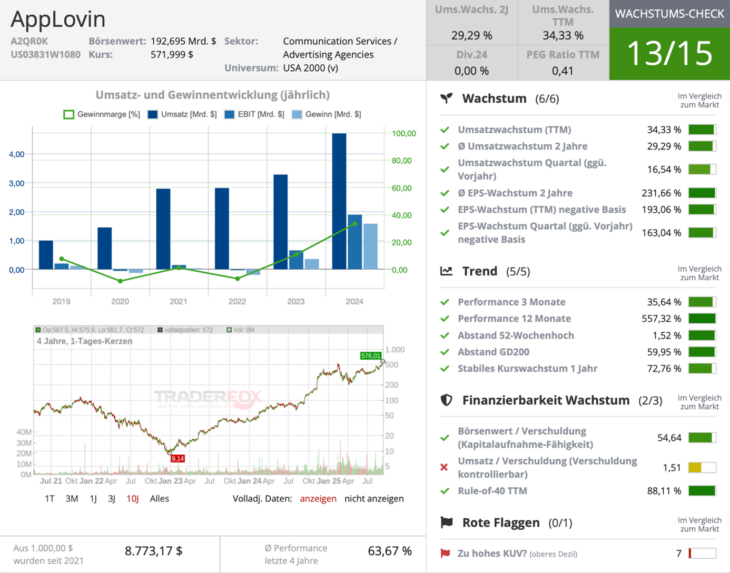This screenshot has height=573, width=730.
Task: Click the Umsatz / Verschuldung yellow comparison bar
Action: [x=702, y=467]
